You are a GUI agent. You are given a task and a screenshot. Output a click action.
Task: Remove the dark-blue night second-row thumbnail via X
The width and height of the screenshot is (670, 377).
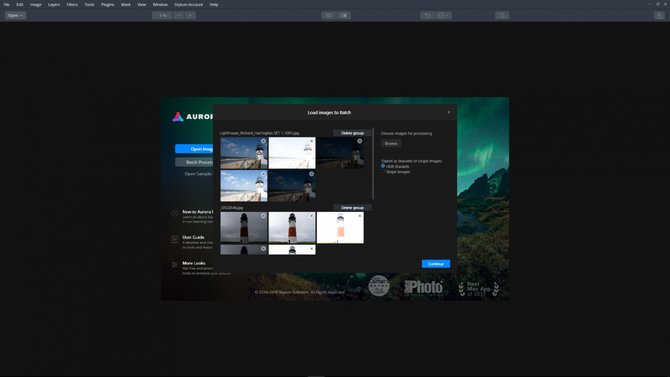tap(311, 174)
